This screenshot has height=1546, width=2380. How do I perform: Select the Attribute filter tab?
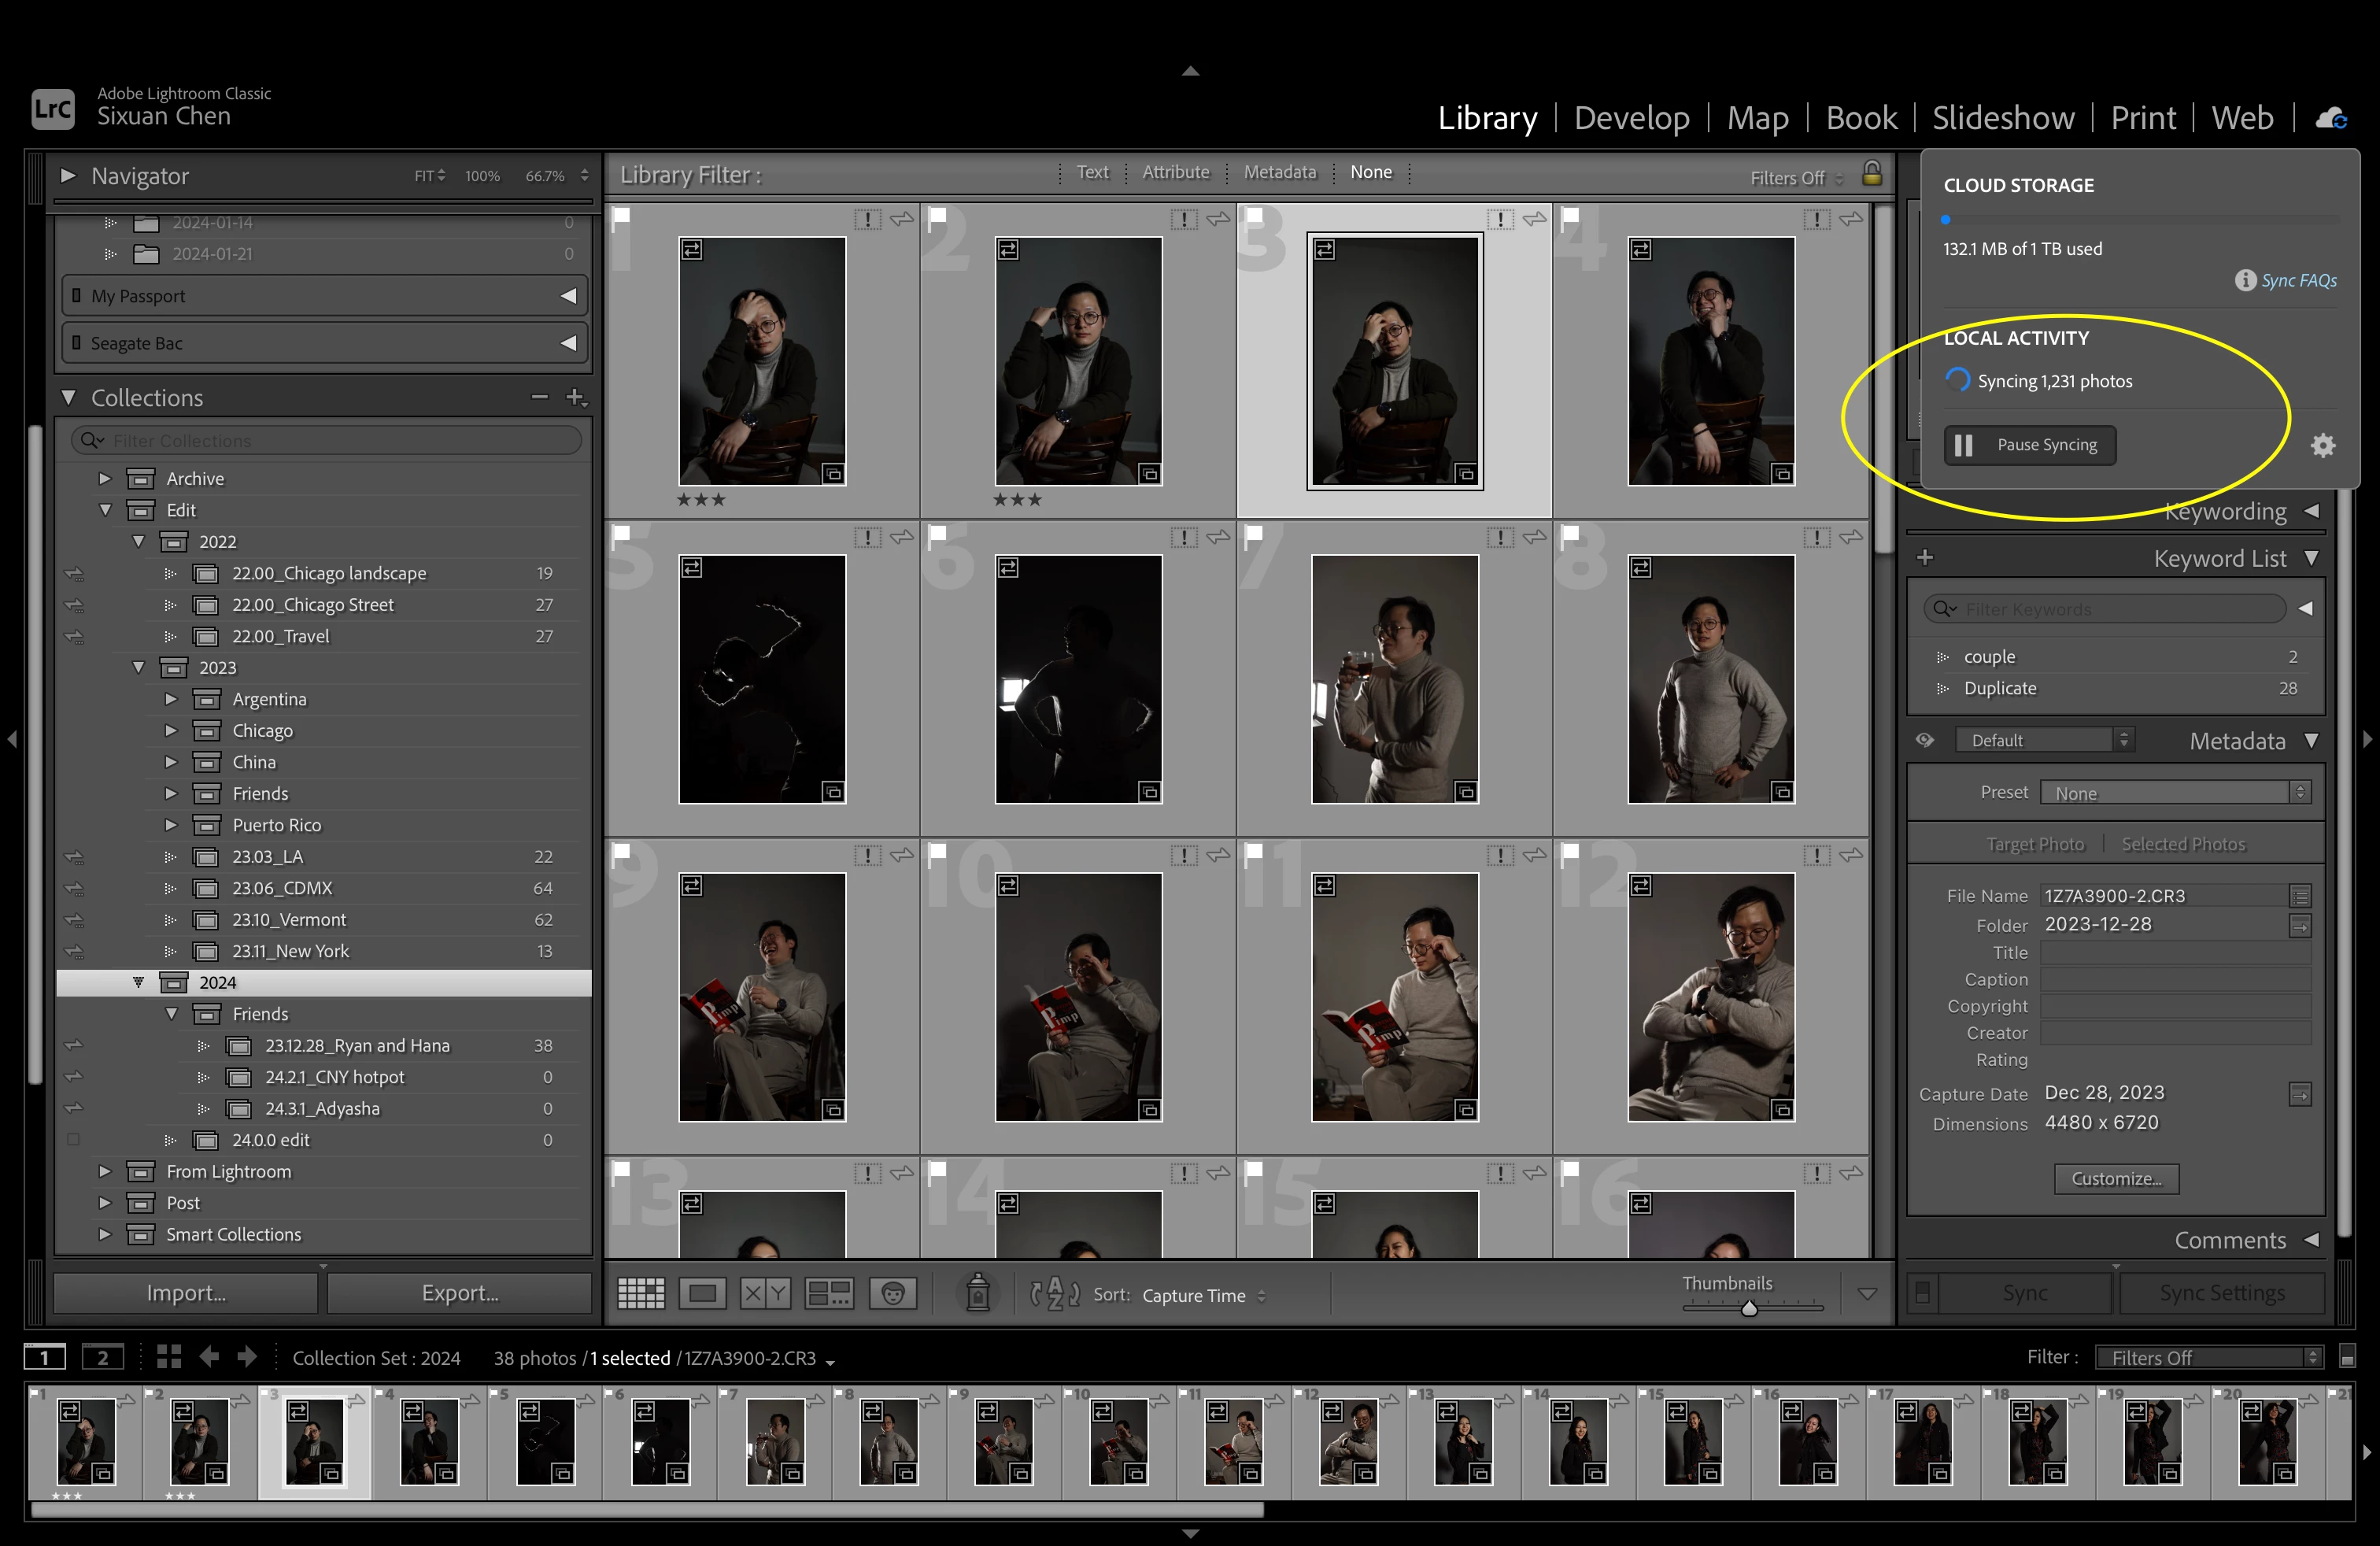[1175, 172]
